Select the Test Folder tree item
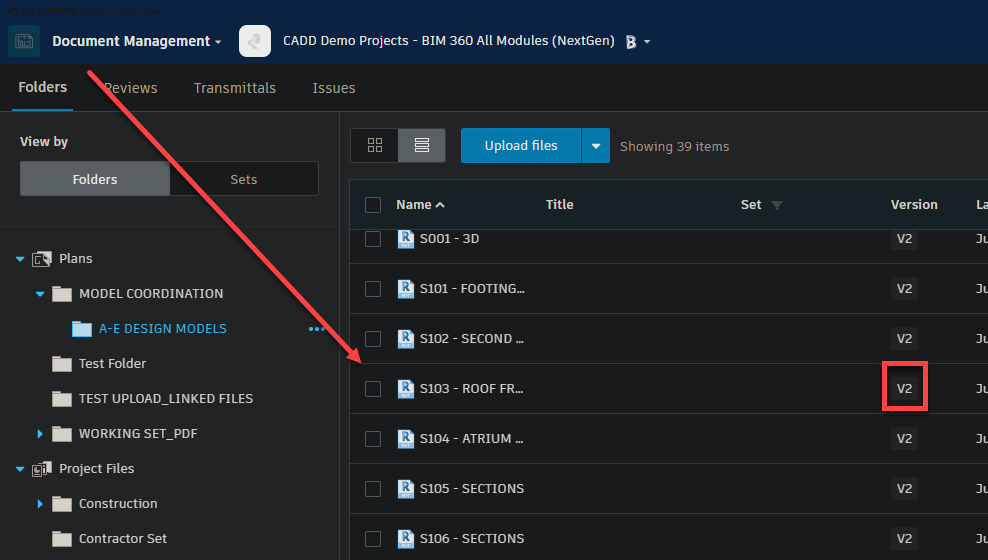This screenshot has height=560, width=988. (x=112, y=363)
